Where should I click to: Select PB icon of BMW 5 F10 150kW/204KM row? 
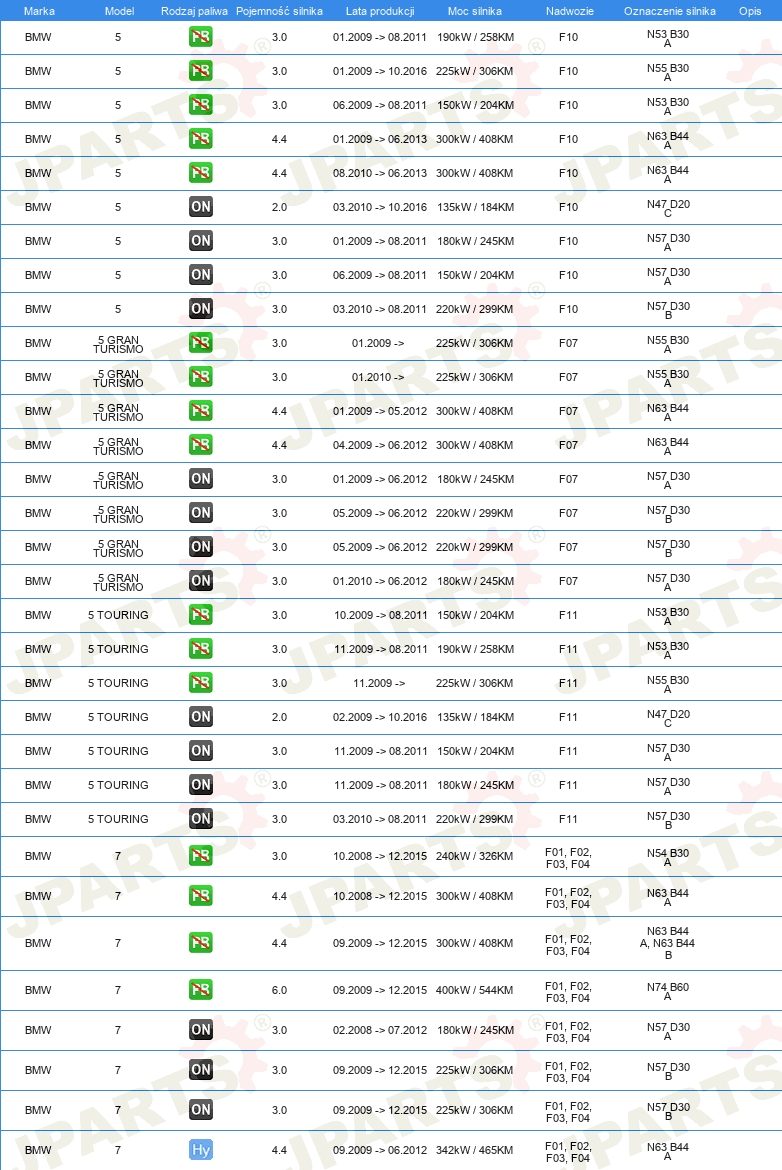point(201,105)
